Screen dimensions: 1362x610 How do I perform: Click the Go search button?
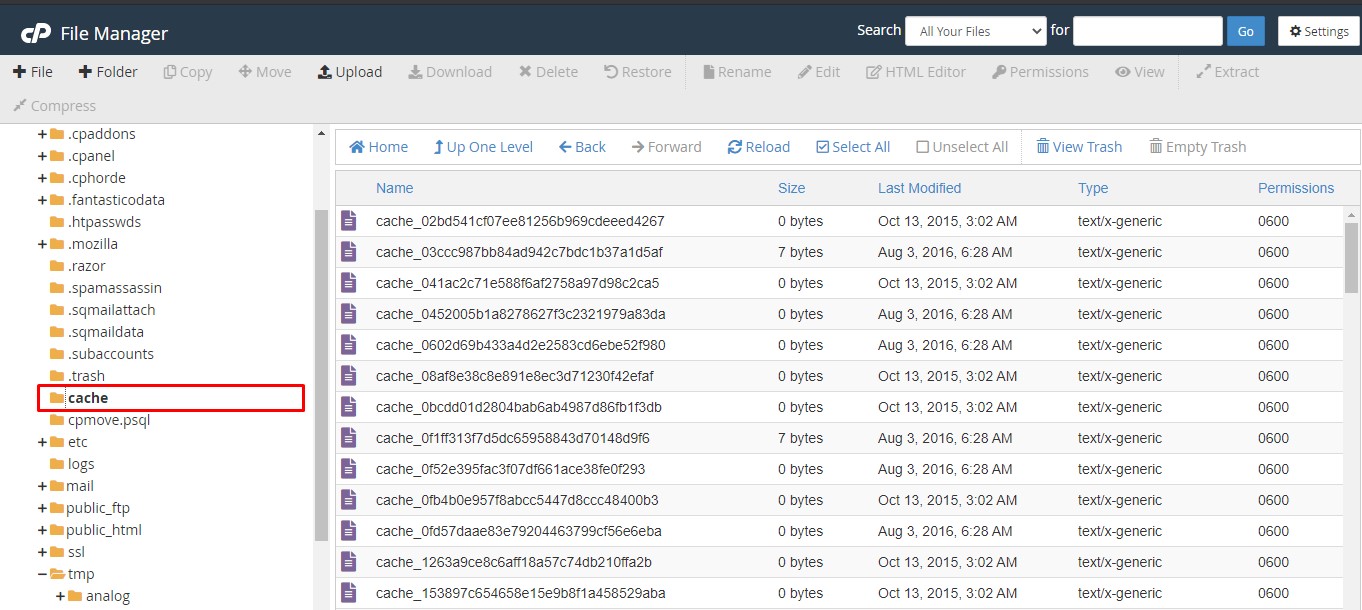pos(1245,30)
